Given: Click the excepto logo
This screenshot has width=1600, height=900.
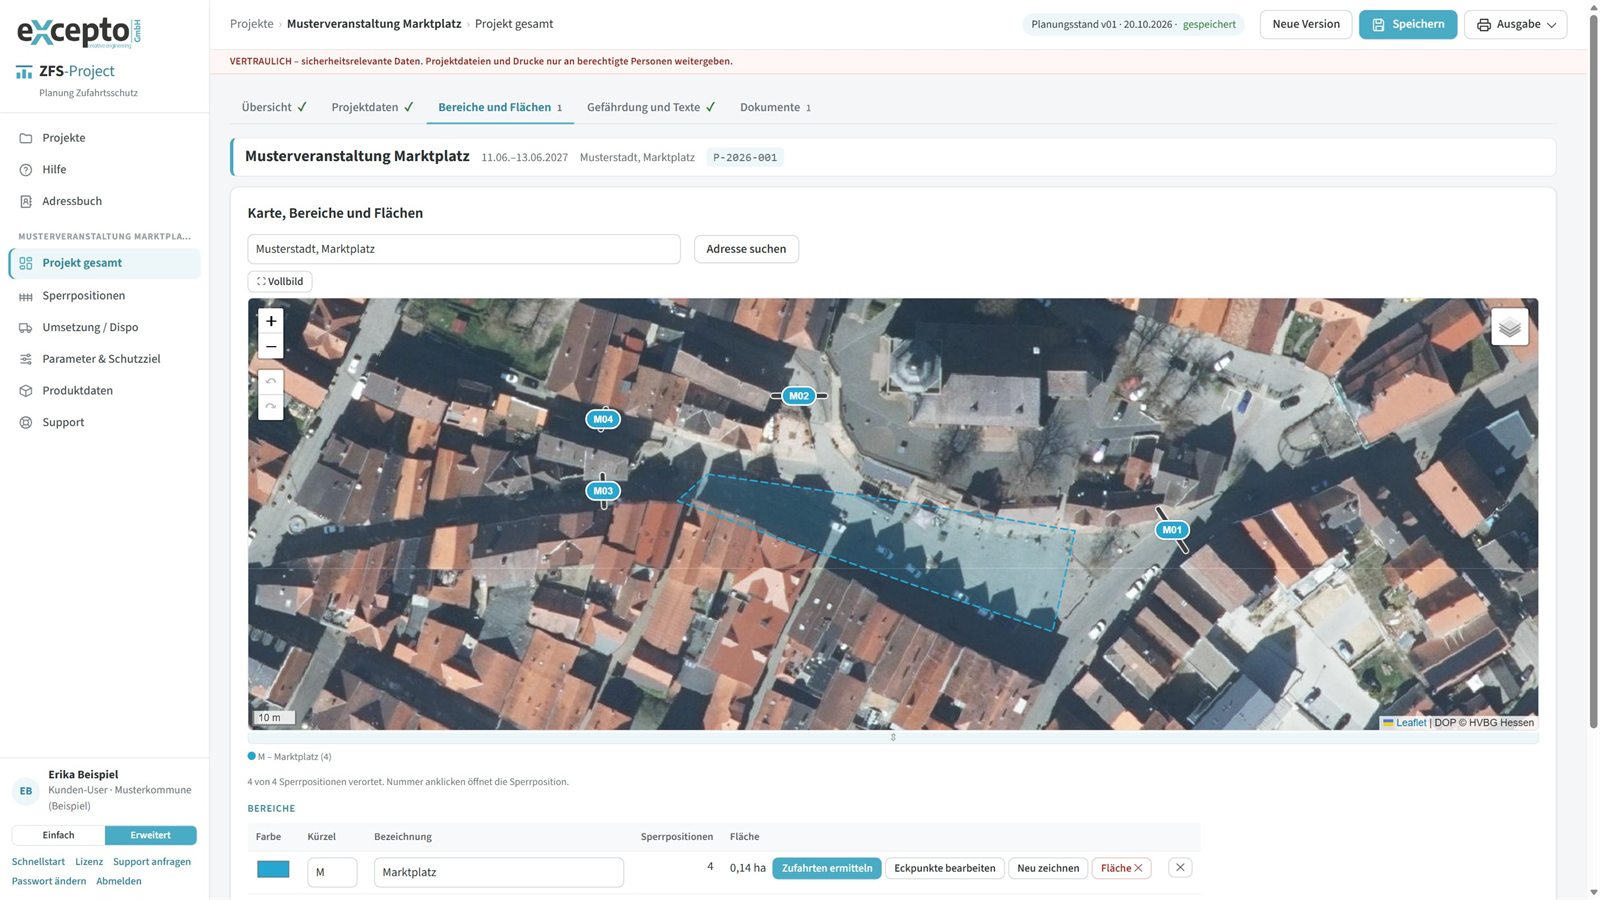Looking at the screenshot, I should 79,33.
